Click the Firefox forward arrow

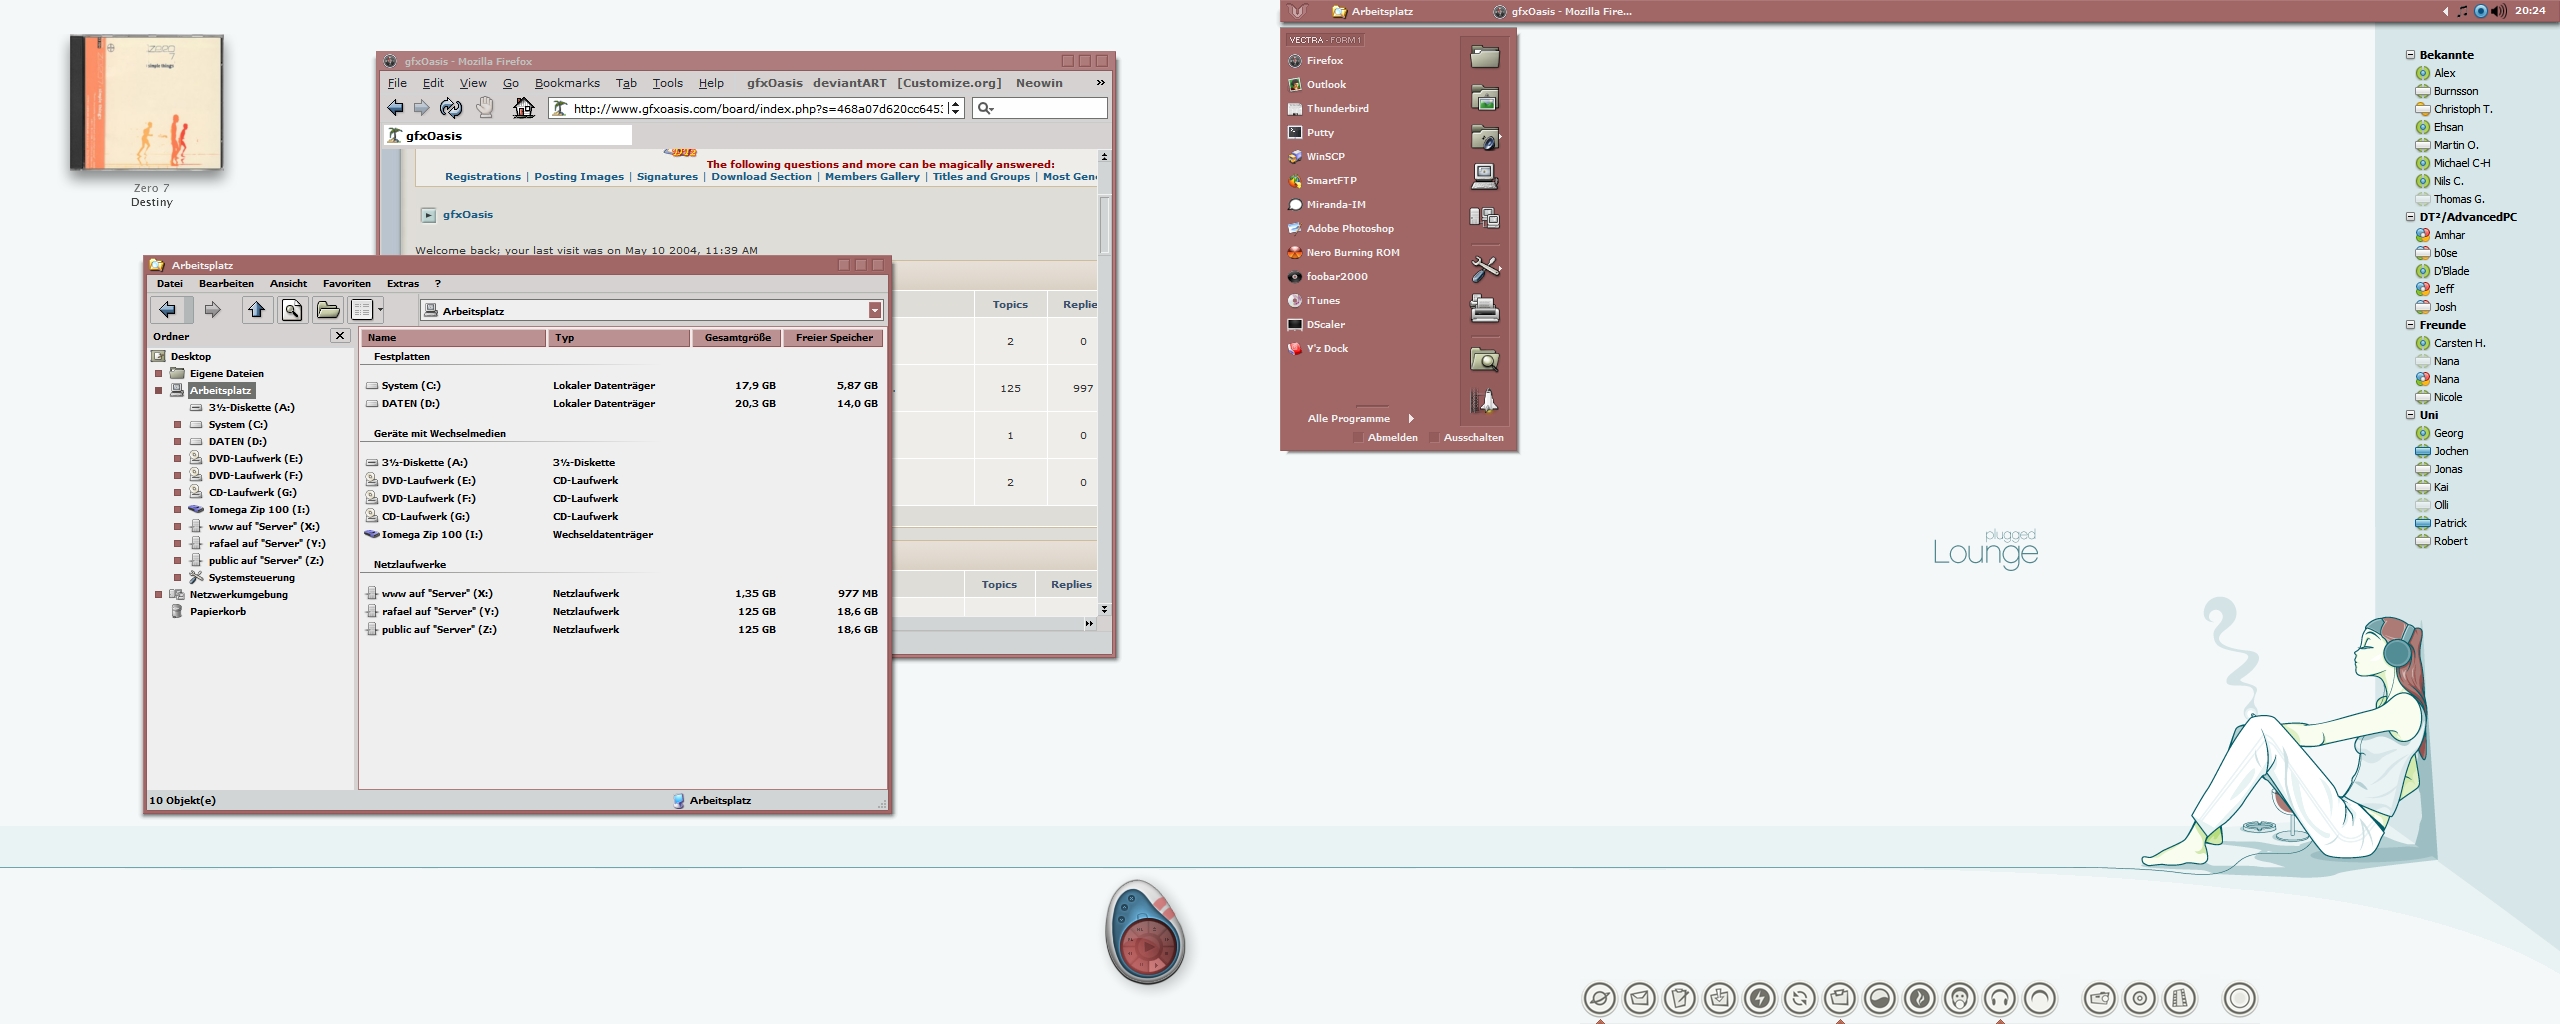(422, 108)
